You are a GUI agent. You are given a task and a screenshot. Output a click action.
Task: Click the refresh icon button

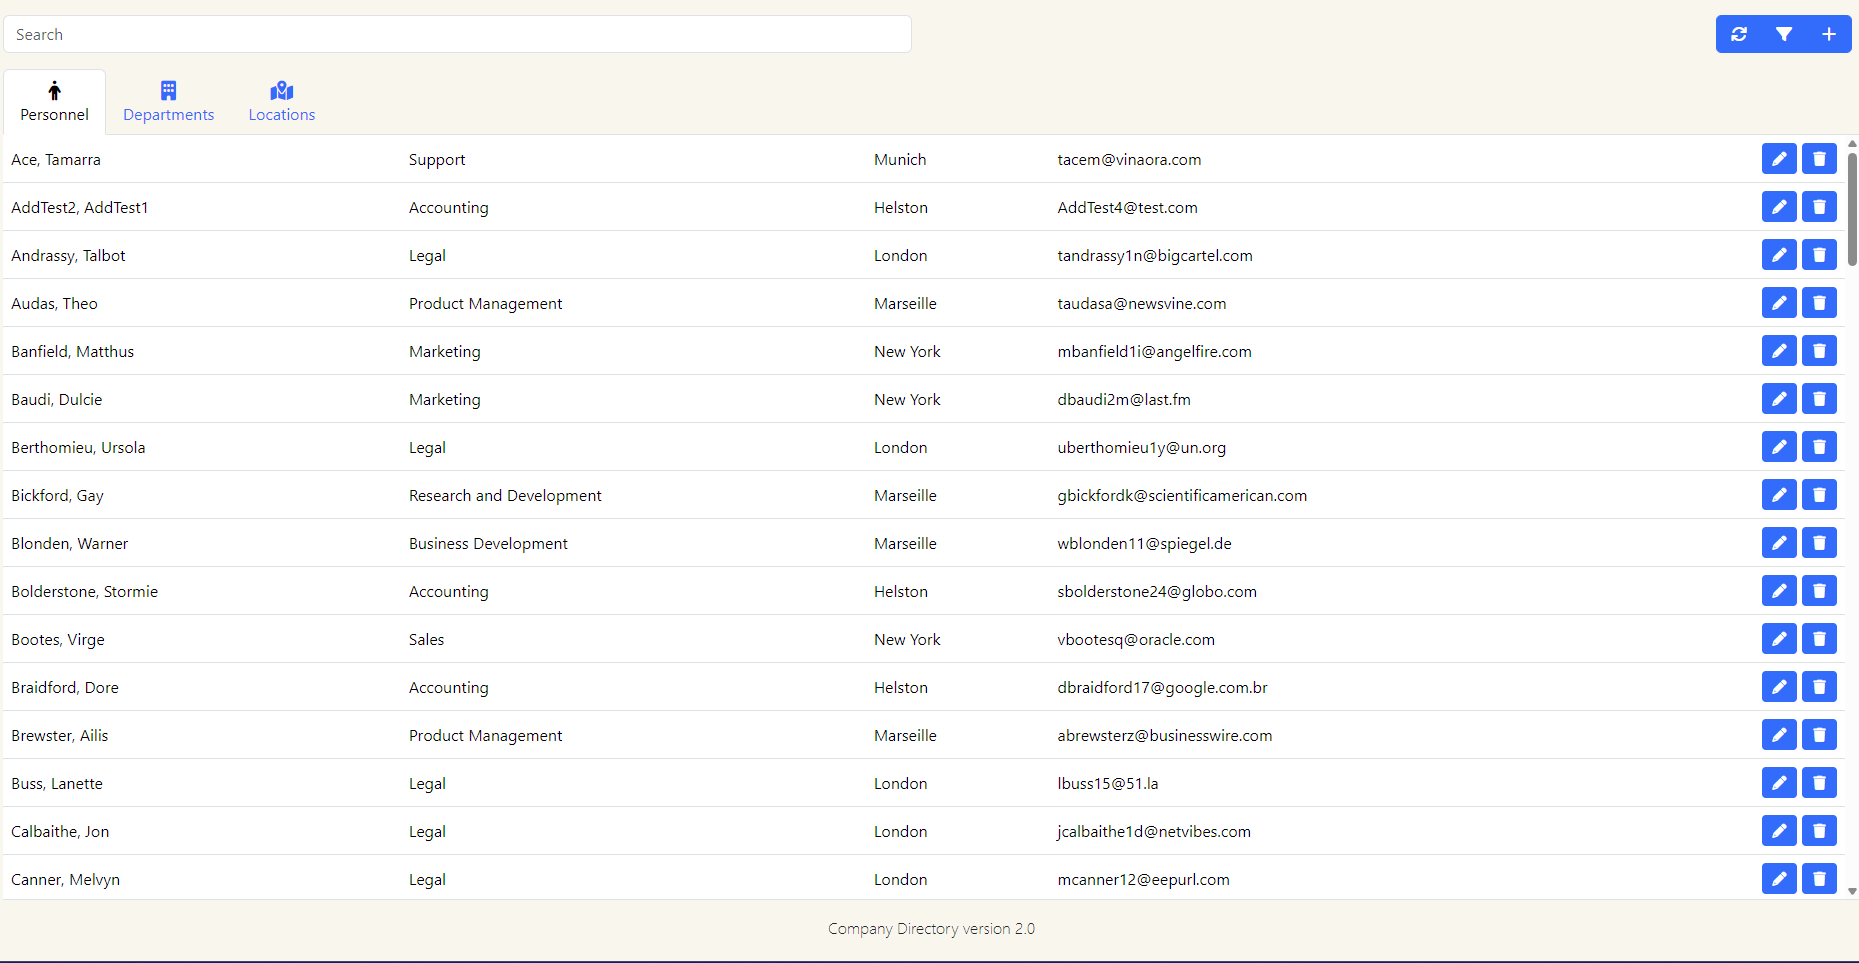click(1739, 34)
